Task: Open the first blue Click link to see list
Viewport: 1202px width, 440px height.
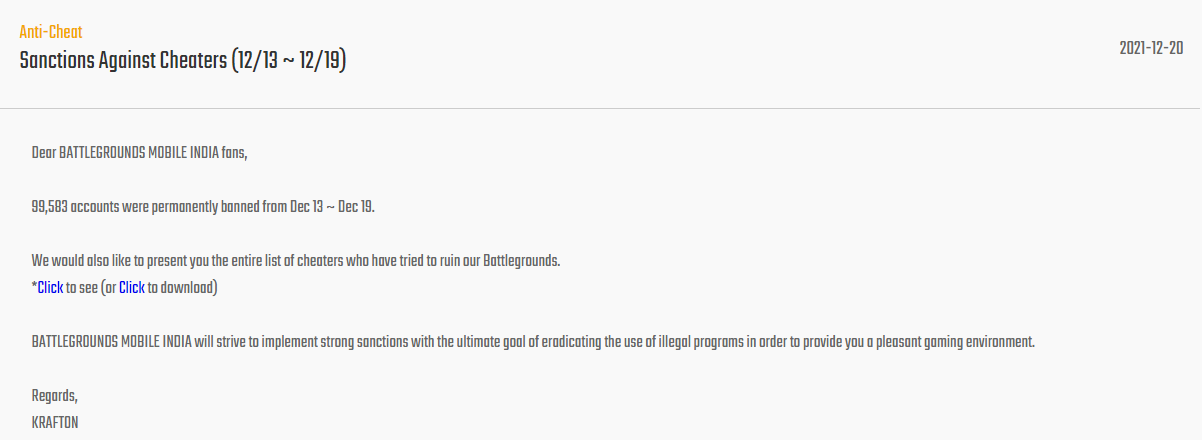Action: click(x=50, y=288)
